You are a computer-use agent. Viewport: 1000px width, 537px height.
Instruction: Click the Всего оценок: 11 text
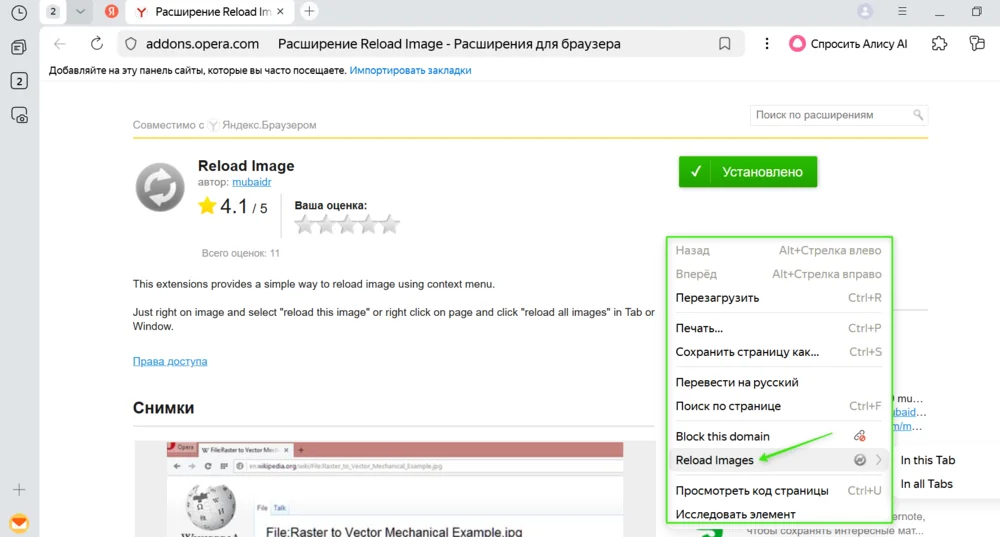pyautogui.click(x=240, y=253)
